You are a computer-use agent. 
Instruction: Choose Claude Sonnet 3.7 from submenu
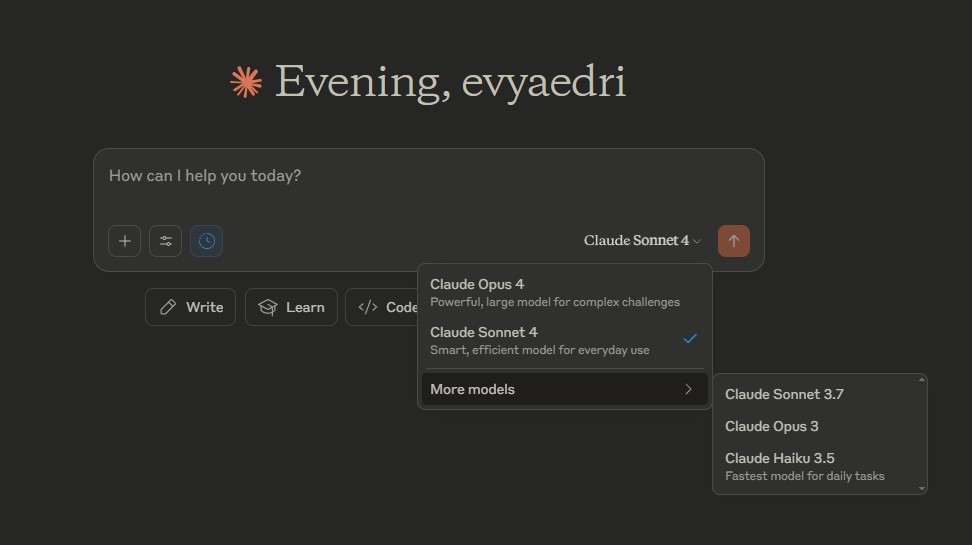pyautogui.click(x=816, y=394)
